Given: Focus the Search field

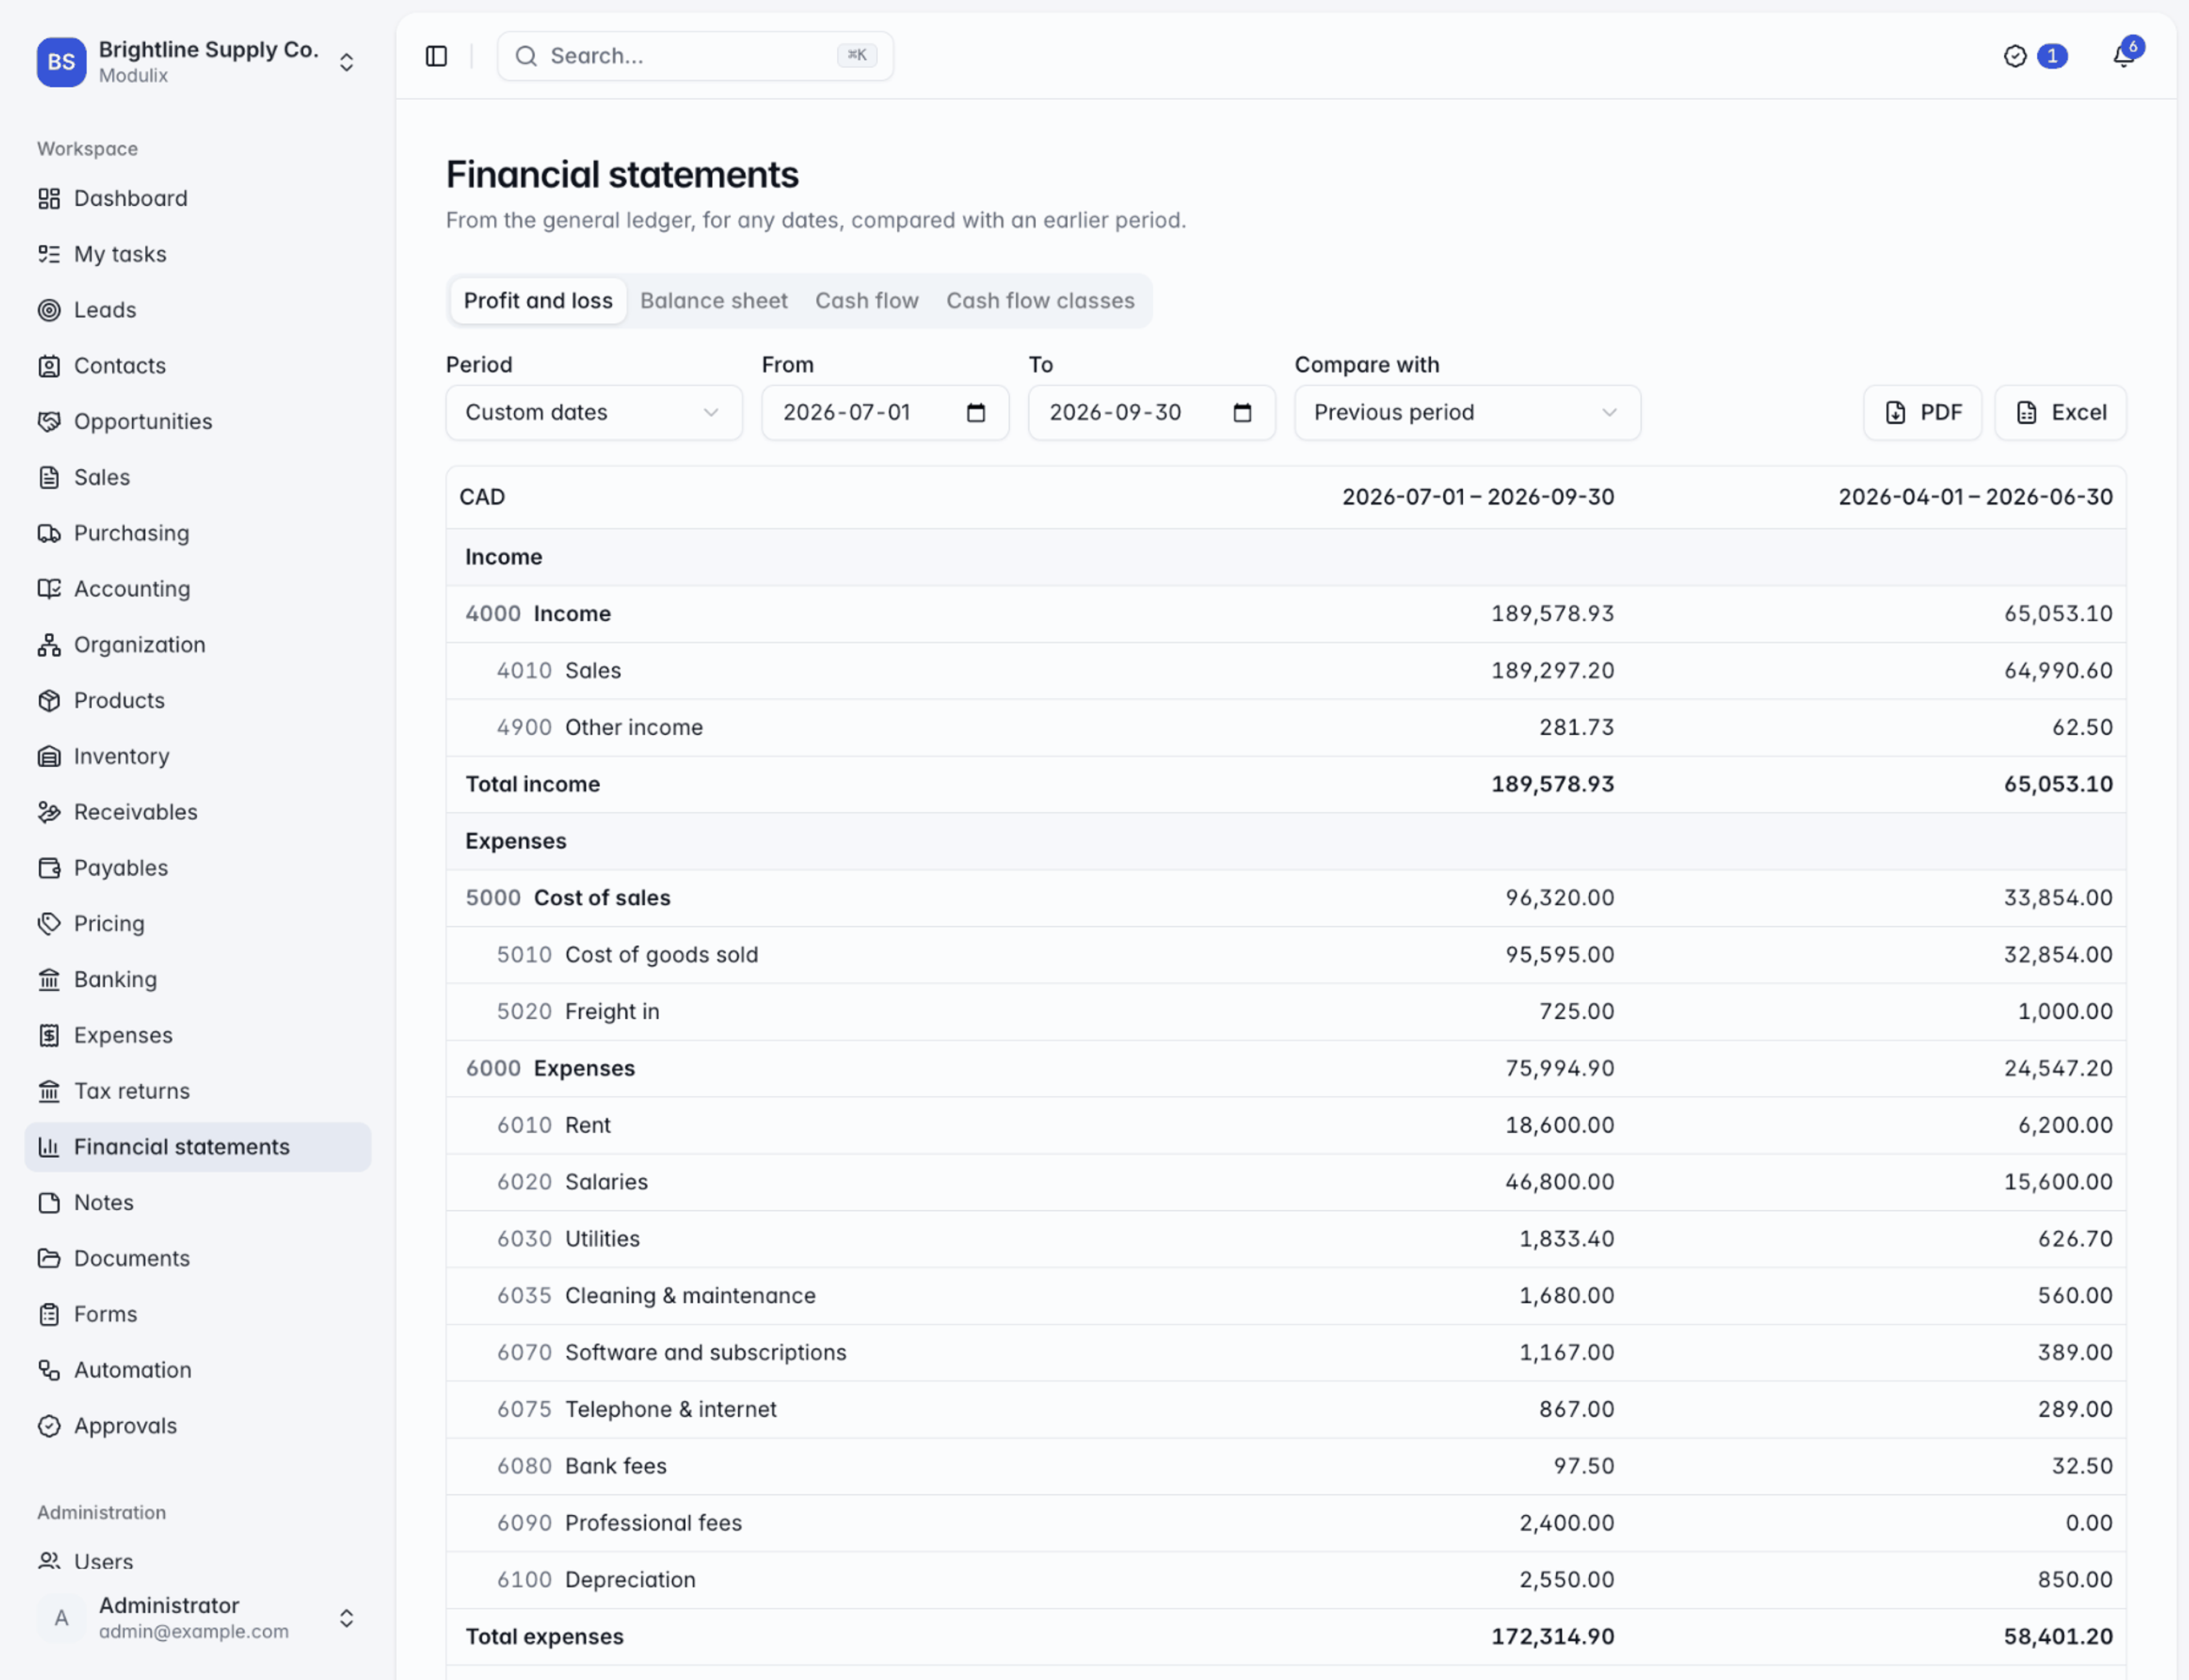Looking at the screenshot, I should point(695,56).
